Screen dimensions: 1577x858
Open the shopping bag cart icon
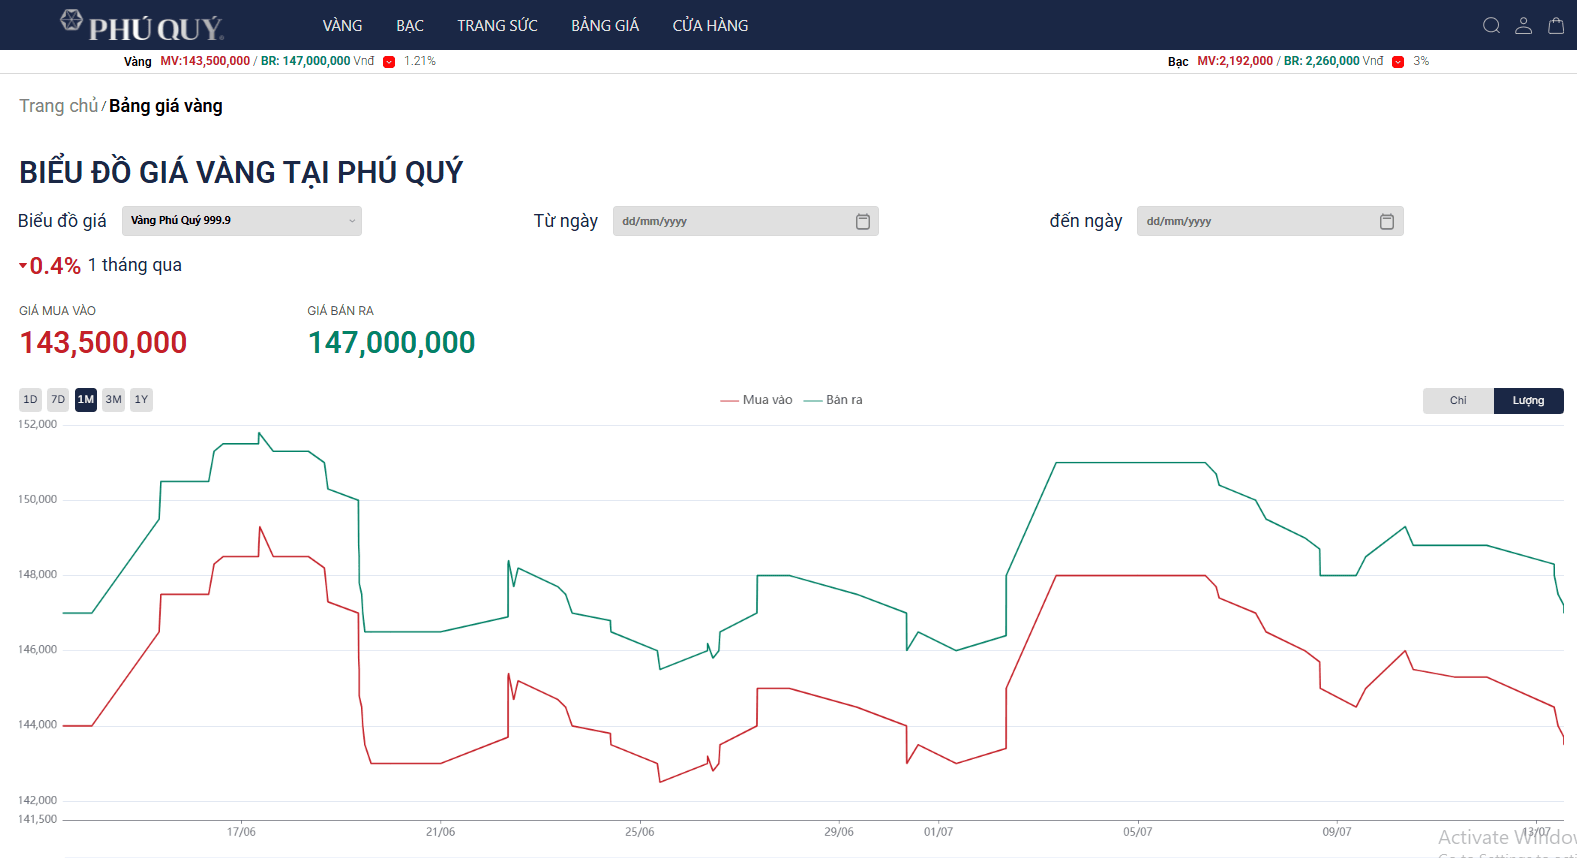click(x=1556, y=26)
